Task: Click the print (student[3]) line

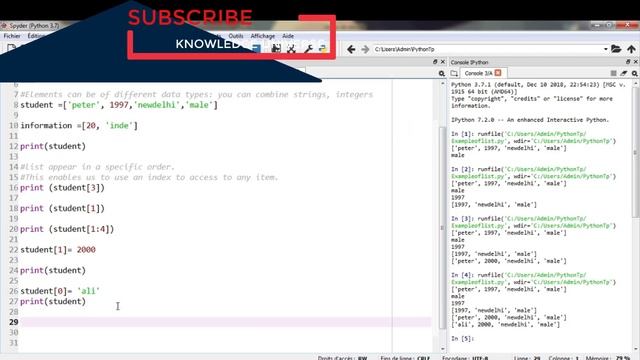Action: pyautogui.click(x=62, y=188)
